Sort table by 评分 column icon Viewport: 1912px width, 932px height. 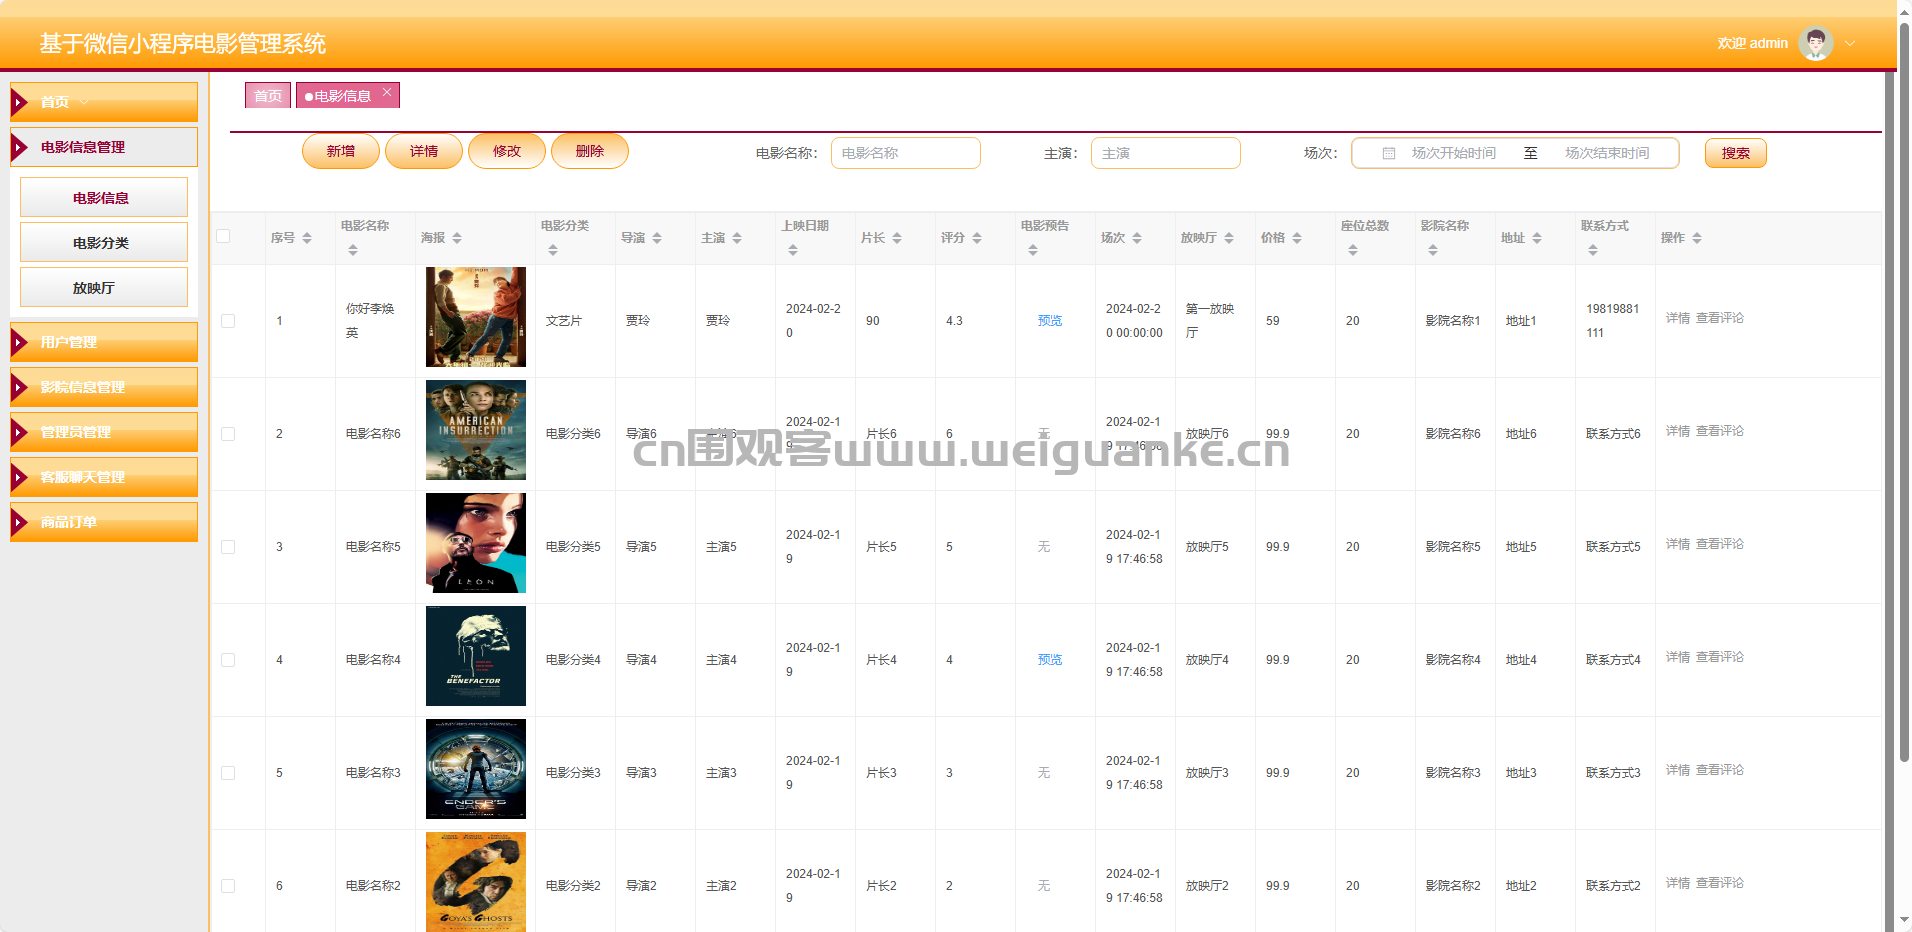point(977,238)
